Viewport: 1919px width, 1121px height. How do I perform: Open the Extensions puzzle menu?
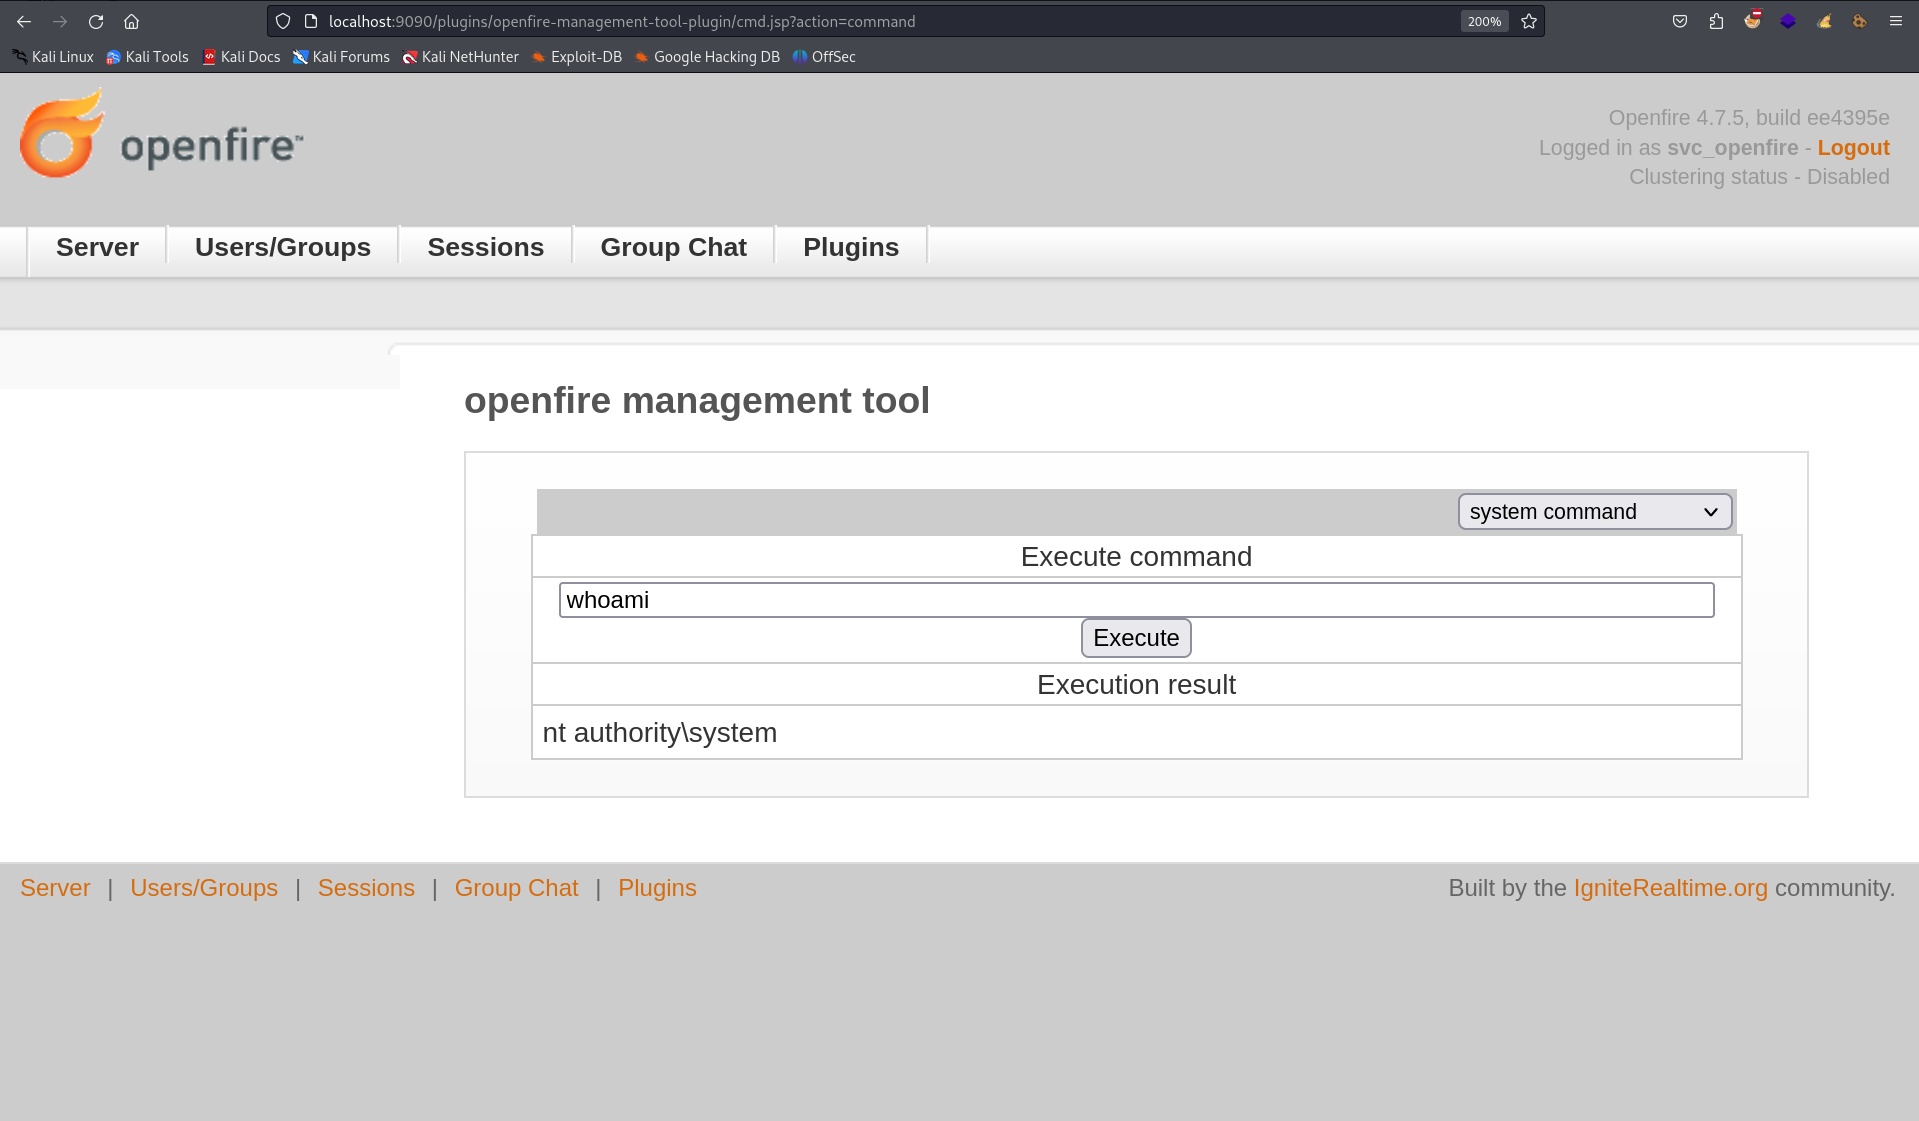pyautogui.click(x=1716, y=21)
